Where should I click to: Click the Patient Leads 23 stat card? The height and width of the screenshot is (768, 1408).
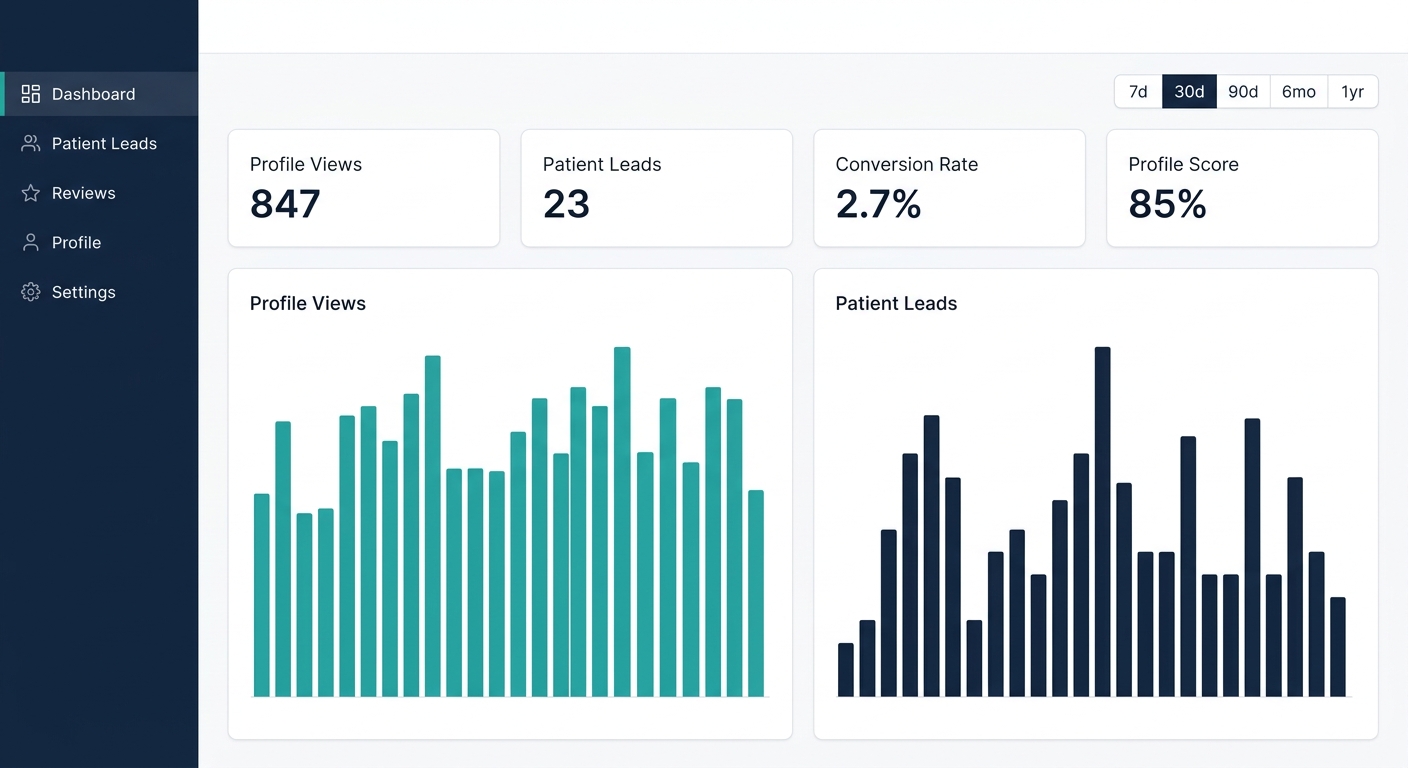click(x=657, y=188)
